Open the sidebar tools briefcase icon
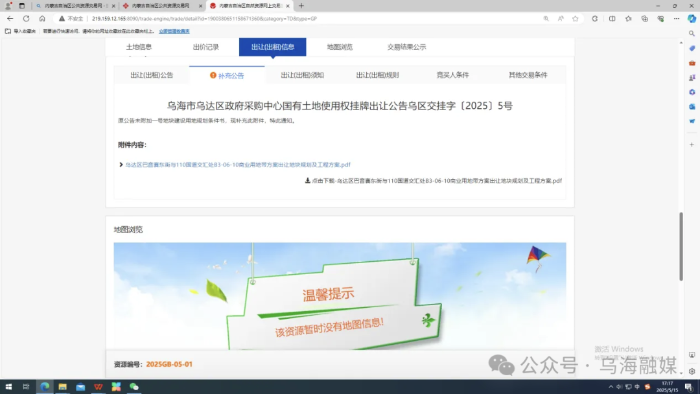 692,63
